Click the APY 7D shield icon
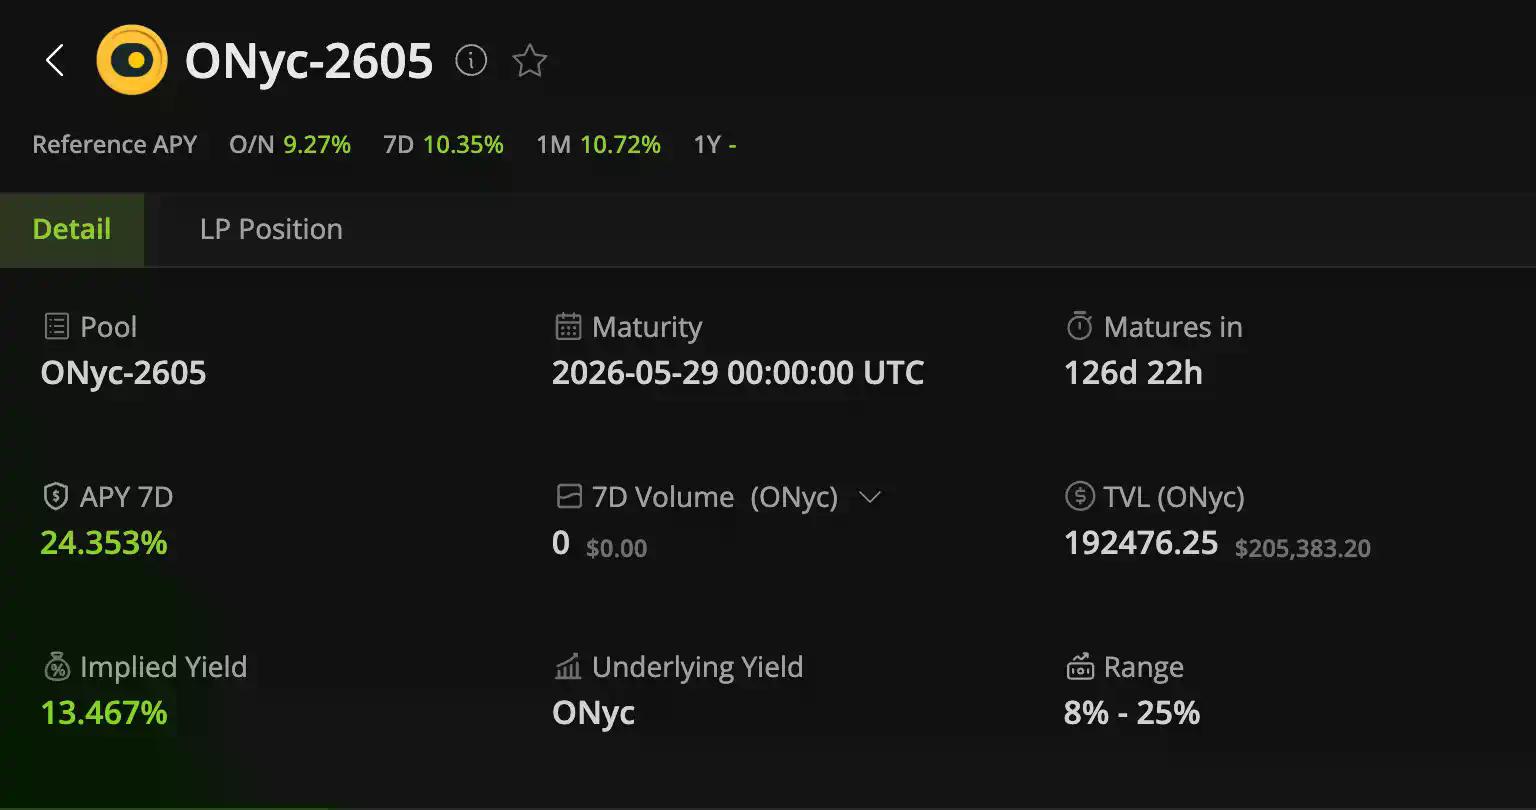Image resolution: width=1536 pixels, height=810 pixels. [56, 497]
